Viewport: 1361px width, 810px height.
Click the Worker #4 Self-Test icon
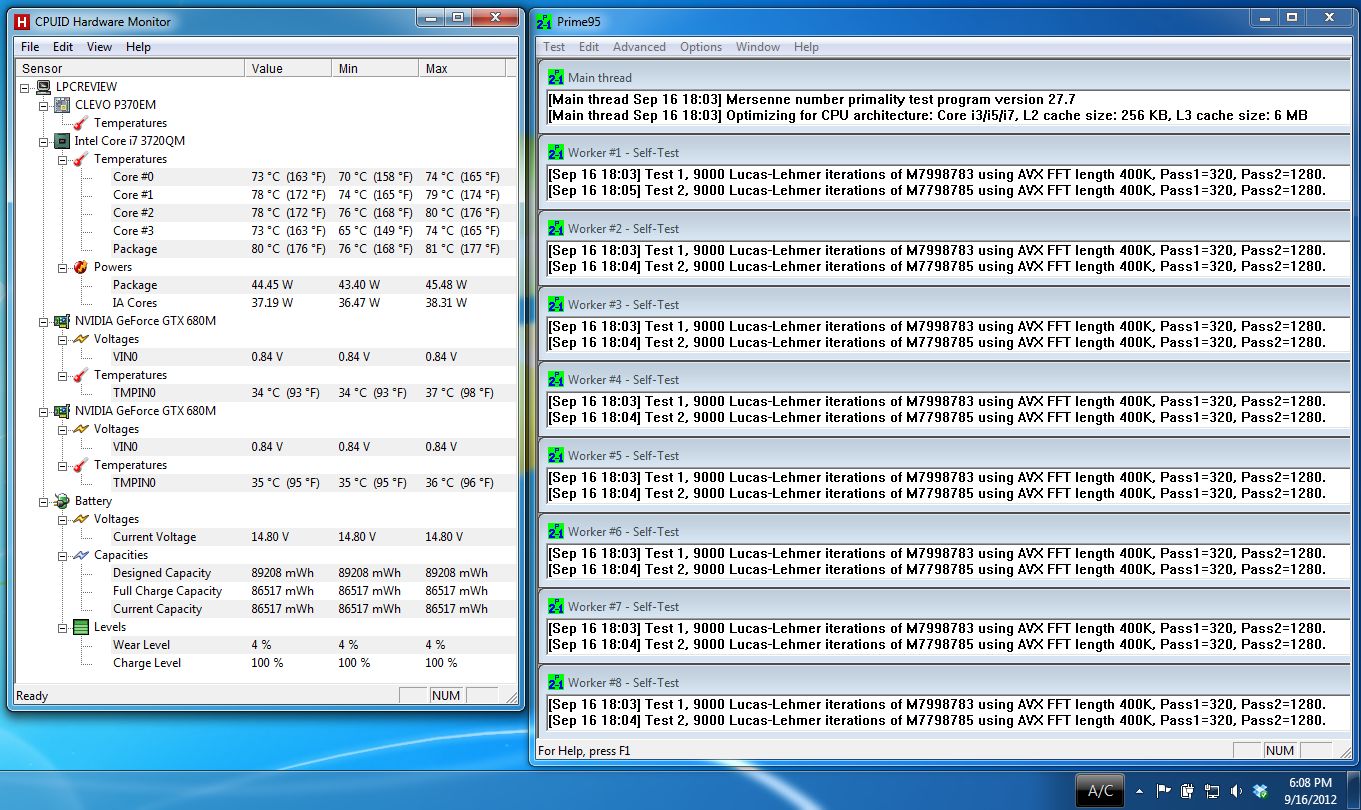tap(556, 379)
